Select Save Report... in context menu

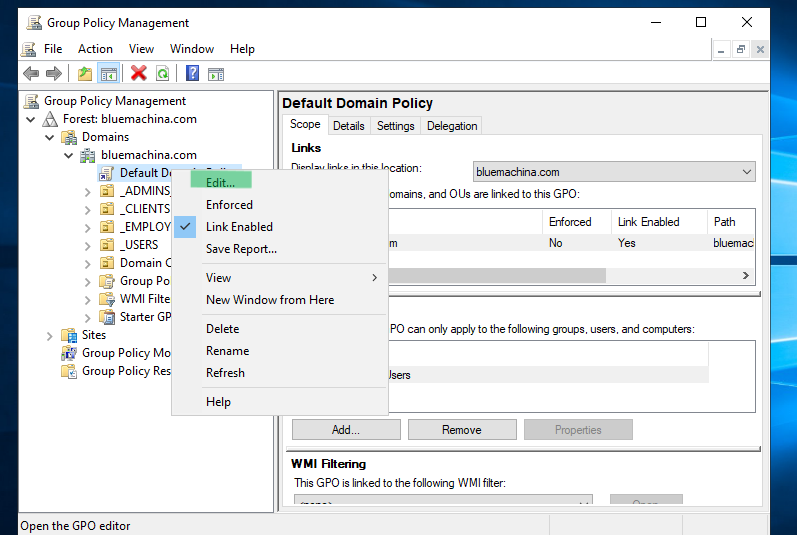pos(241,249)
